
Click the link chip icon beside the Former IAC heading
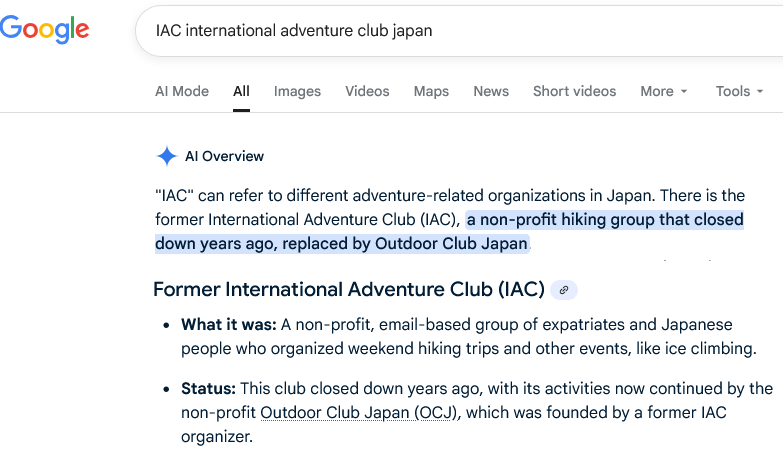[x=564, y=290]
